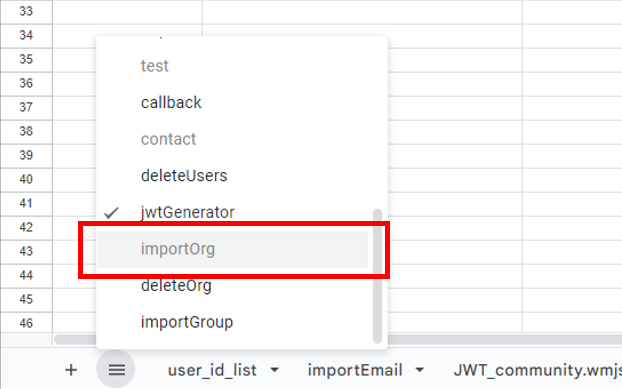Open the all sheets list icon
Viewport: 622px width, 389px height.
(x=116, y=370)
